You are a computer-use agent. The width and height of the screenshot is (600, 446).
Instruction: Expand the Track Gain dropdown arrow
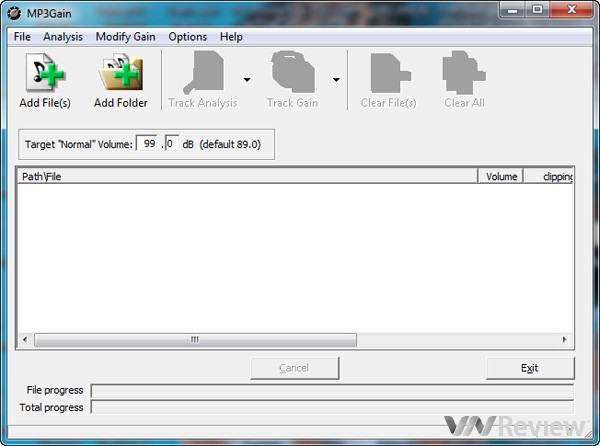pos(336,80)
